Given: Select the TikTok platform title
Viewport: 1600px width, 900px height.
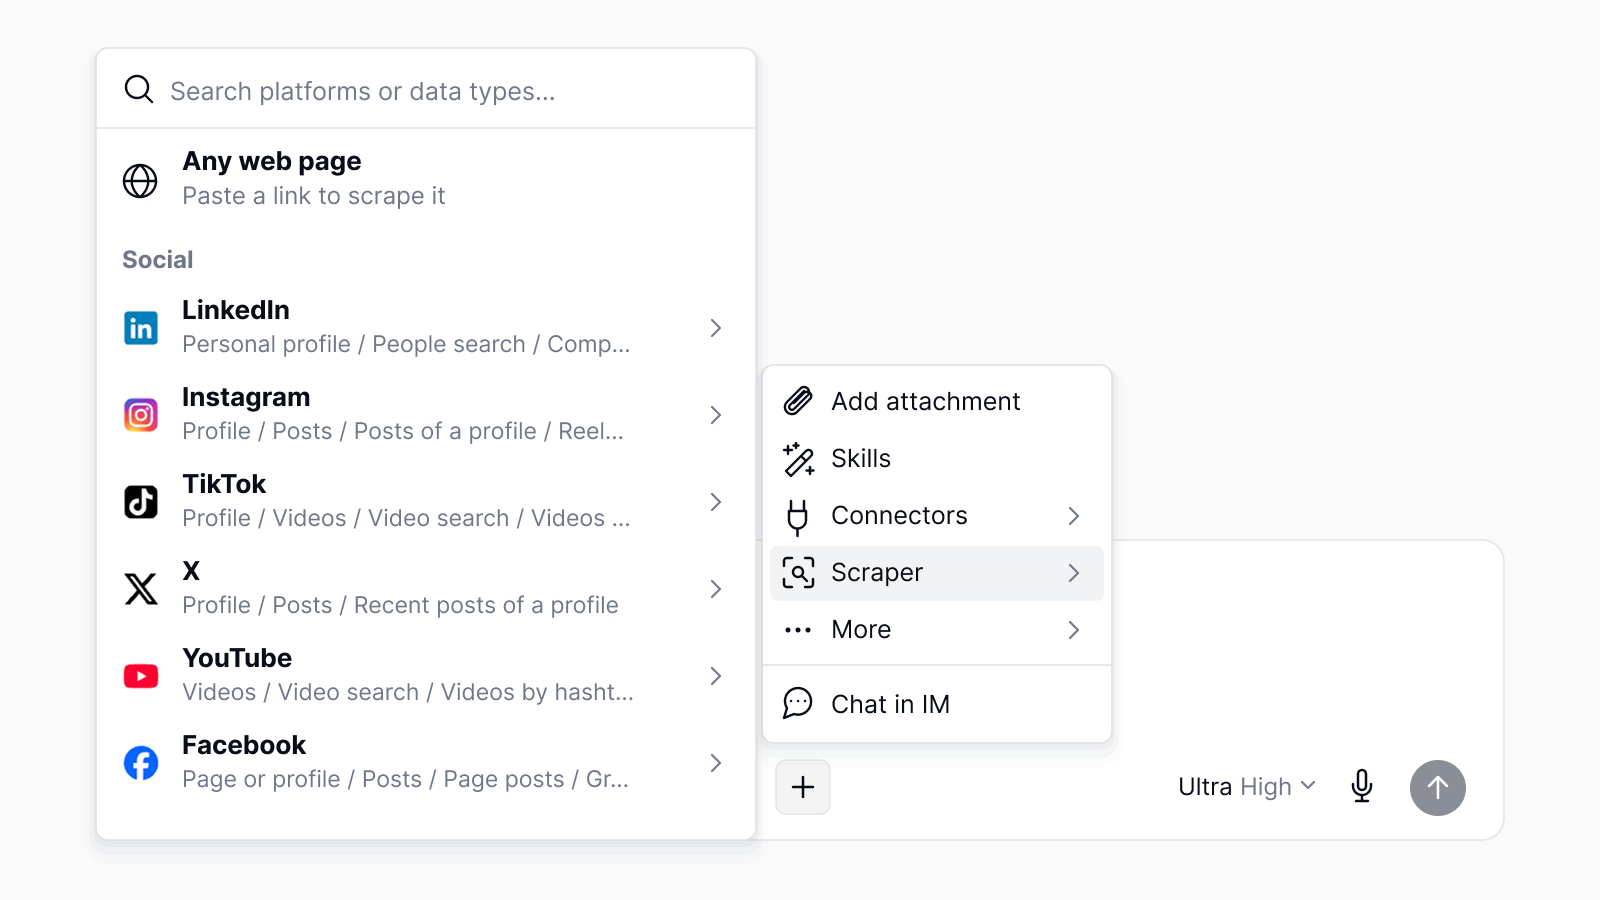Looking at the screenshot, I should pos(224,484).
